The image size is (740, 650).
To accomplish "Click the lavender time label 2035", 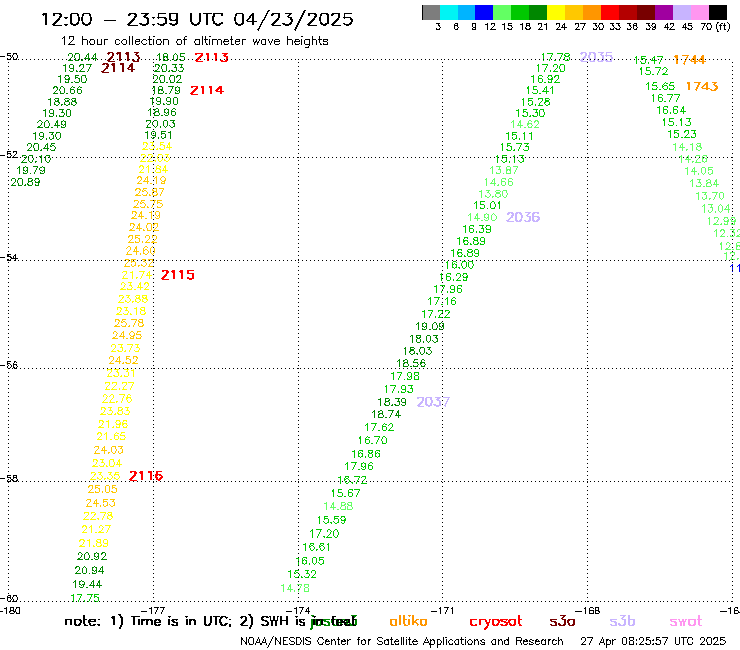I will [596, 57].
